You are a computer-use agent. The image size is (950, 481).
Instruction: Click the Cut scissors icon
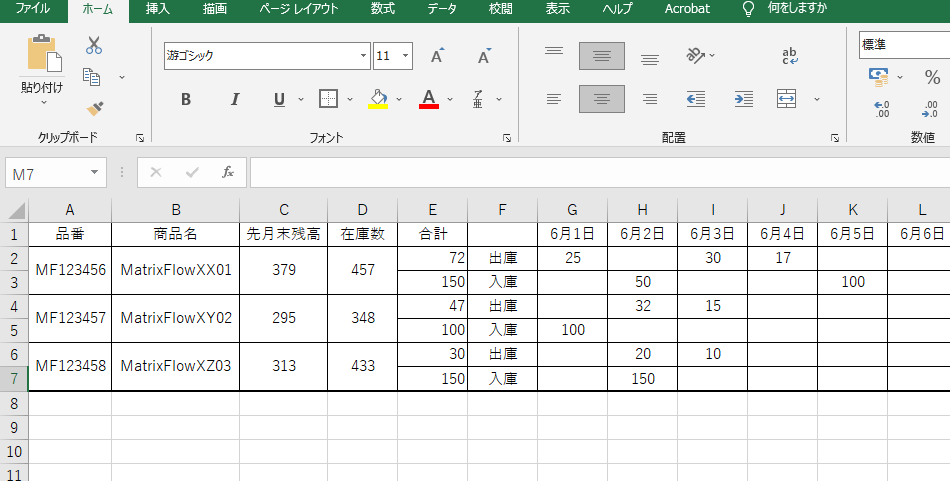click(x=94, y=45)
